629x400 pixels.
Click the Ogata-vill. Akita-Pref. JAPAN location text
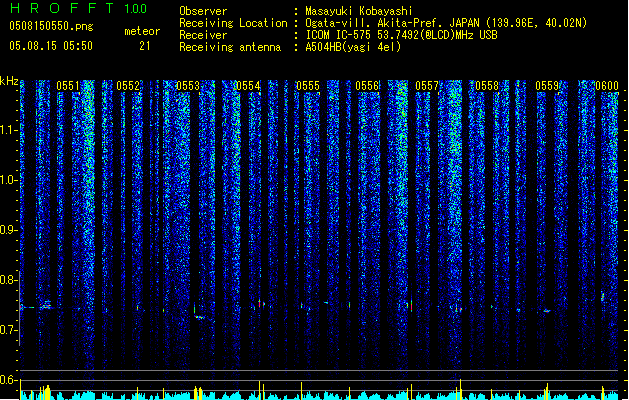tap(446, 23)
